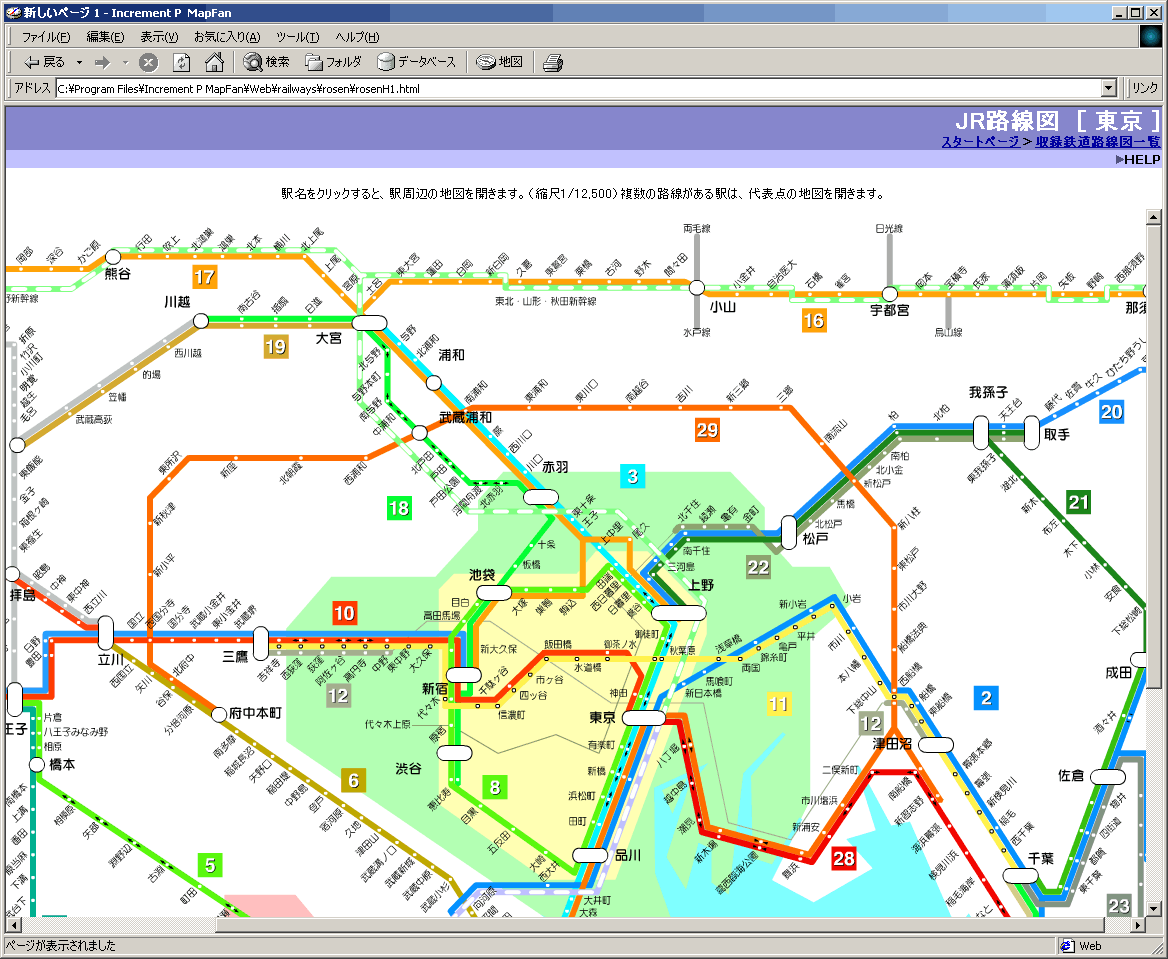Open the address bar dropdown list
The height and width of the screenshot is (959, 1168).
click(1107, 88)
